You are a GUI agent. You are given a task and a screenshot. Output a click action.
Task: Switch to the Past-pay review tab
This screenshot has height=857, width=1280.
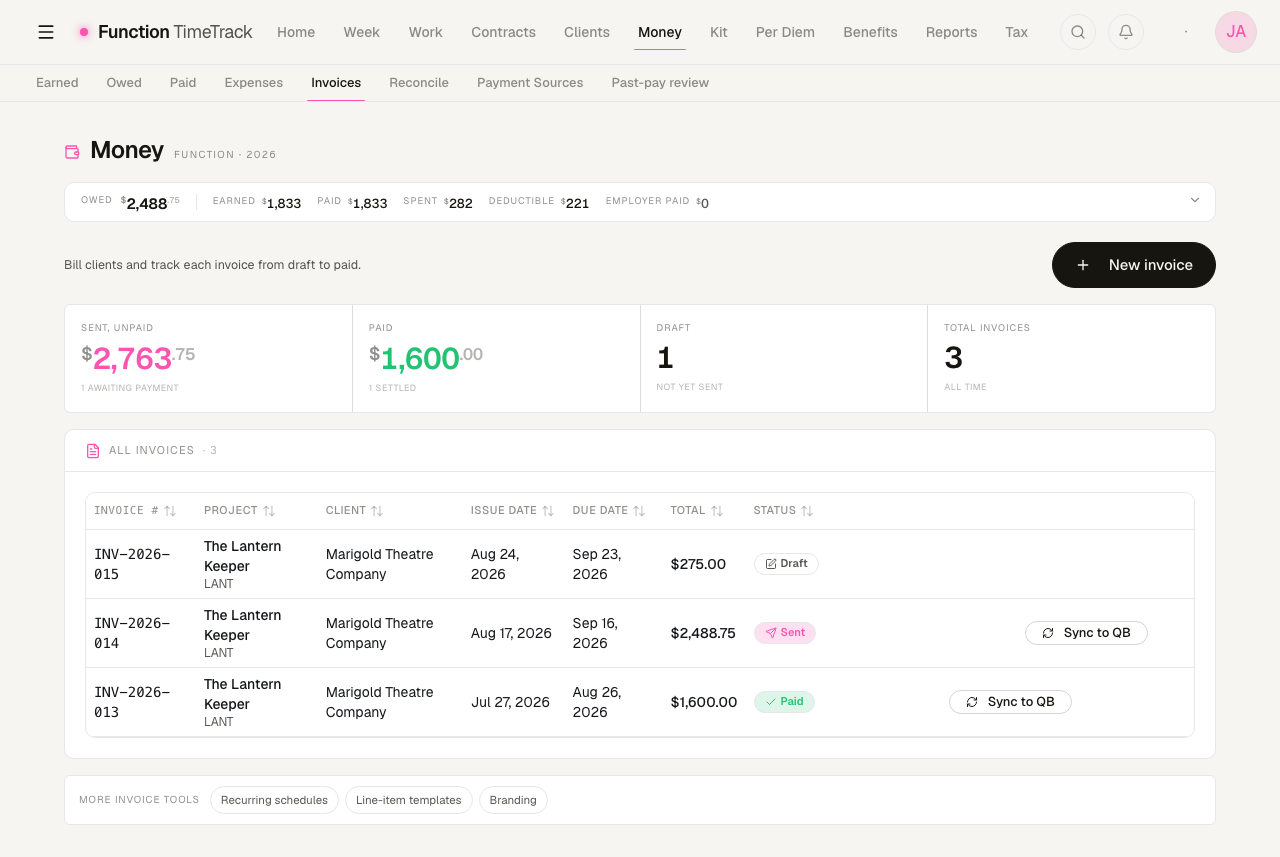(x=660, y=83)
